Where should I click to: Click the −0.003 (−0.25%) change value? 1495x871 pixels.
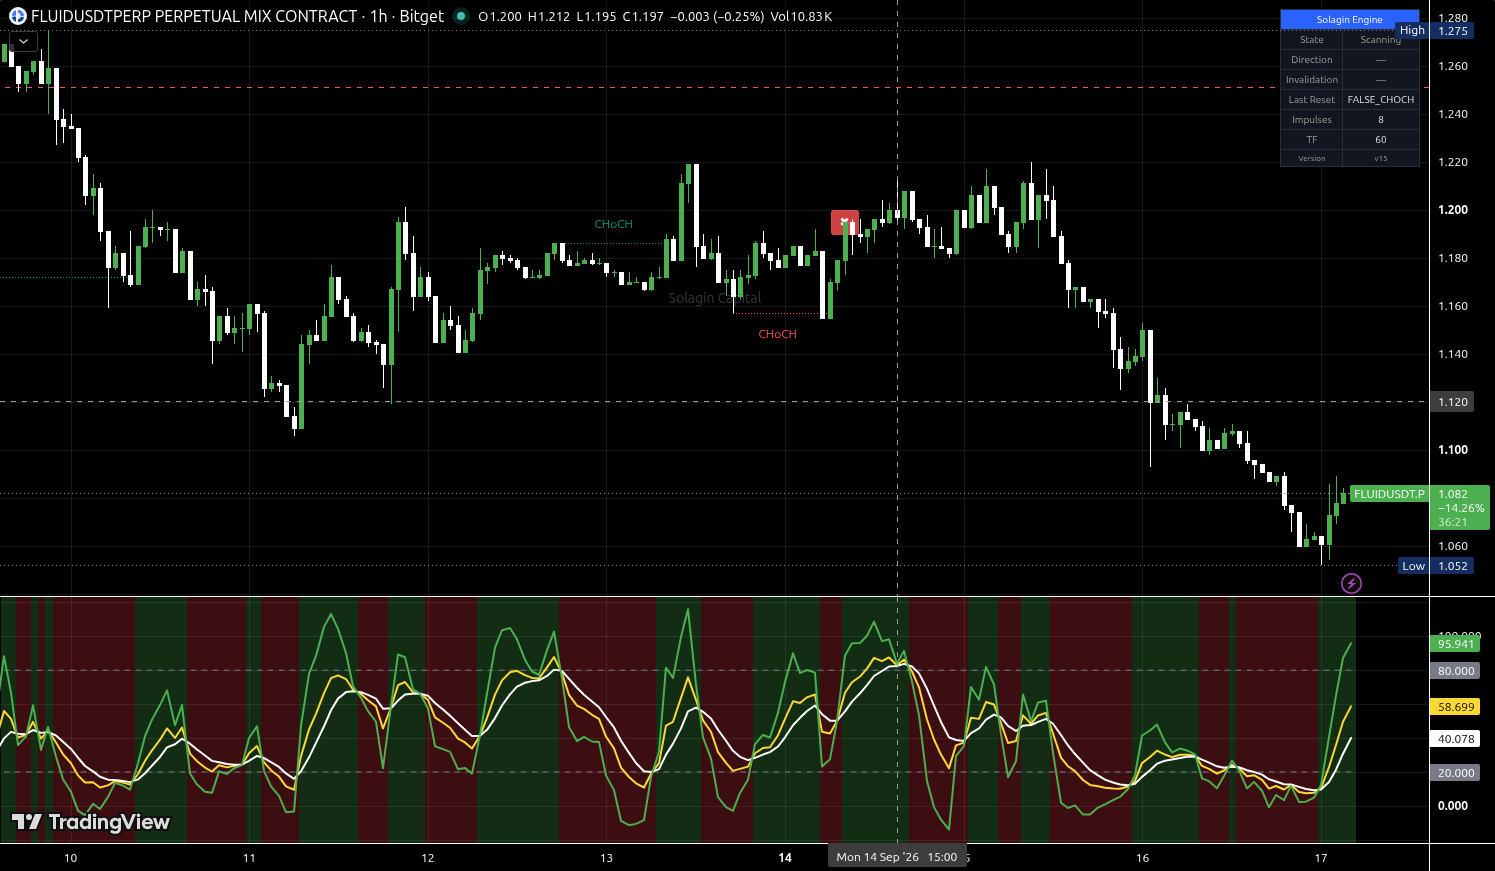716,16
